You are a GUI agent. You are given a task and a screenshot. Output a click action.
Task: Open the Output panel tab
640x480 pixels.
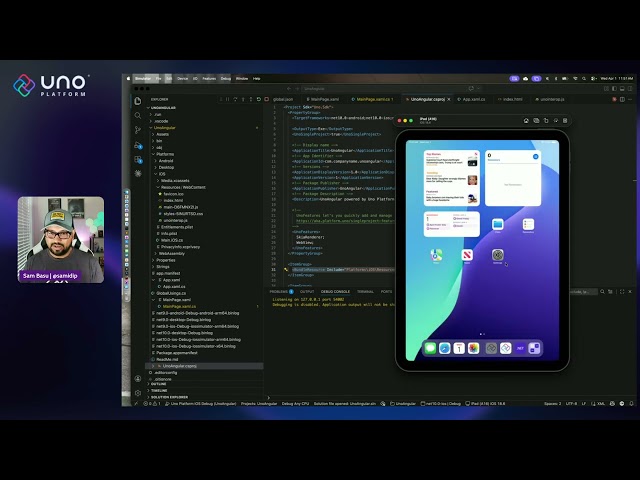307,291
